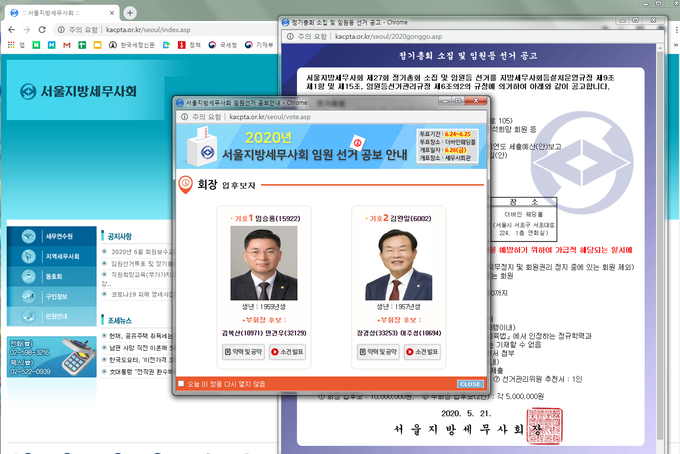This screenshot has height=454, width=680.
Task: Open candidate 2 약력 및 공약 button
Action: 378,352
